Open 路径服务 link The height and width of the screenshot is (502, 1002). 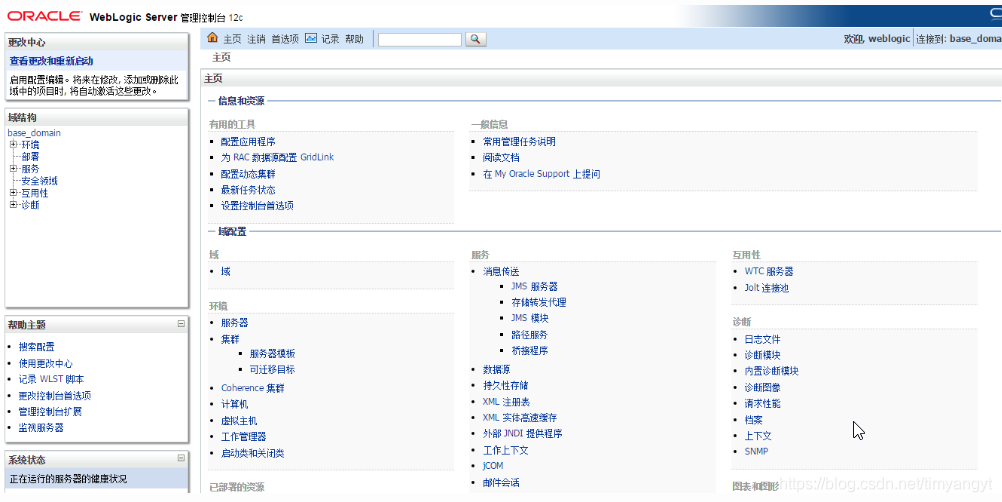530,335
